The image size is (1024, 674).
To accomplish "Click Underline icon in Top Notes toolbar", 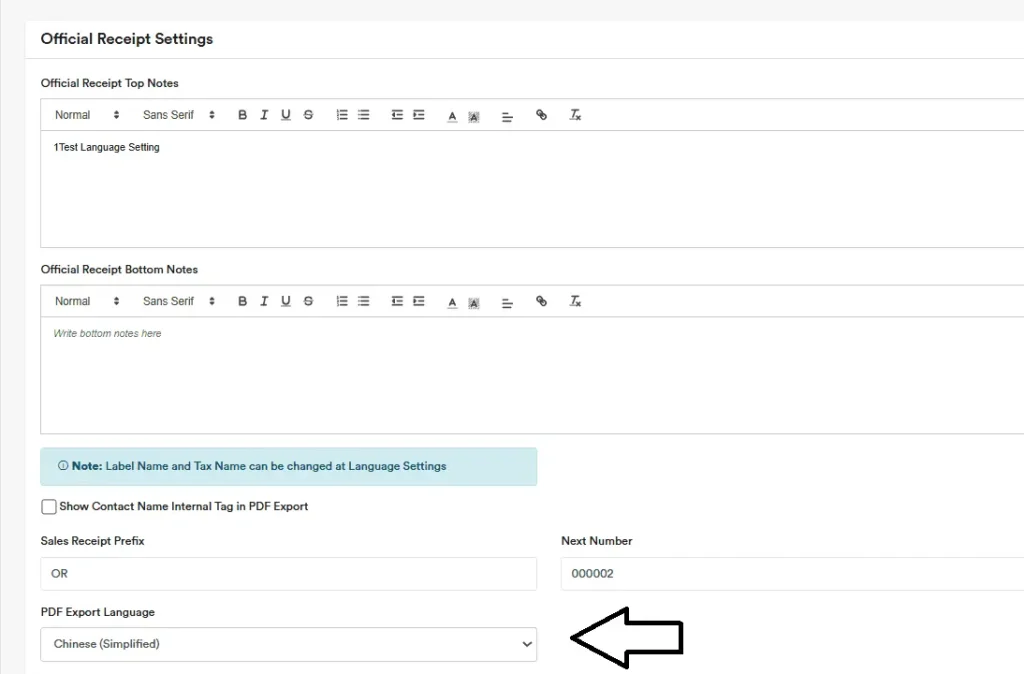I will [x=286, y=115].
